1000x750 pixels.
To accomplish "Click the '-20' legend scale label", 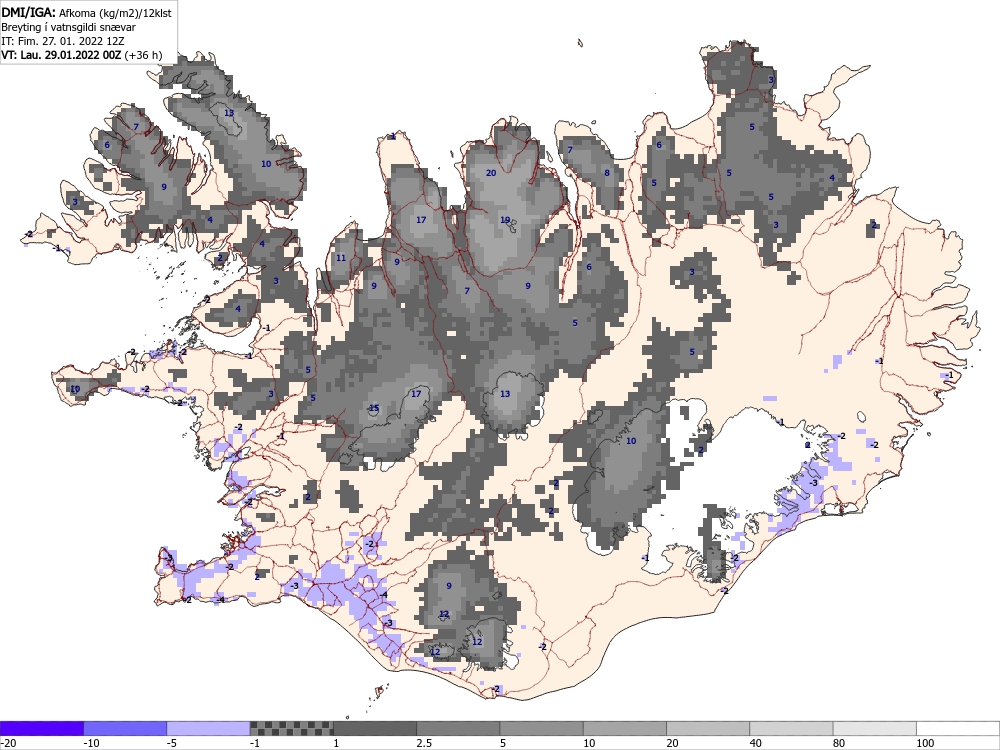I will pyautogui.click(x=8, y=743).
